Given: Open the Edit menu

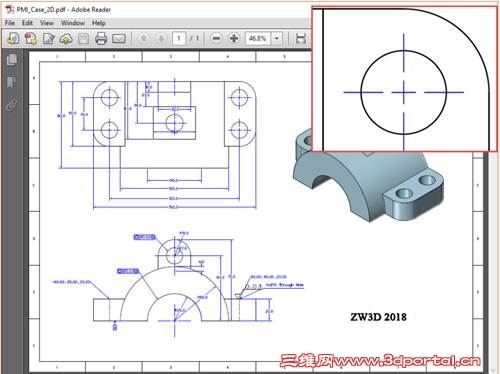Looking at the screenshot, I should pyautogui.click(x=27, y=23).
